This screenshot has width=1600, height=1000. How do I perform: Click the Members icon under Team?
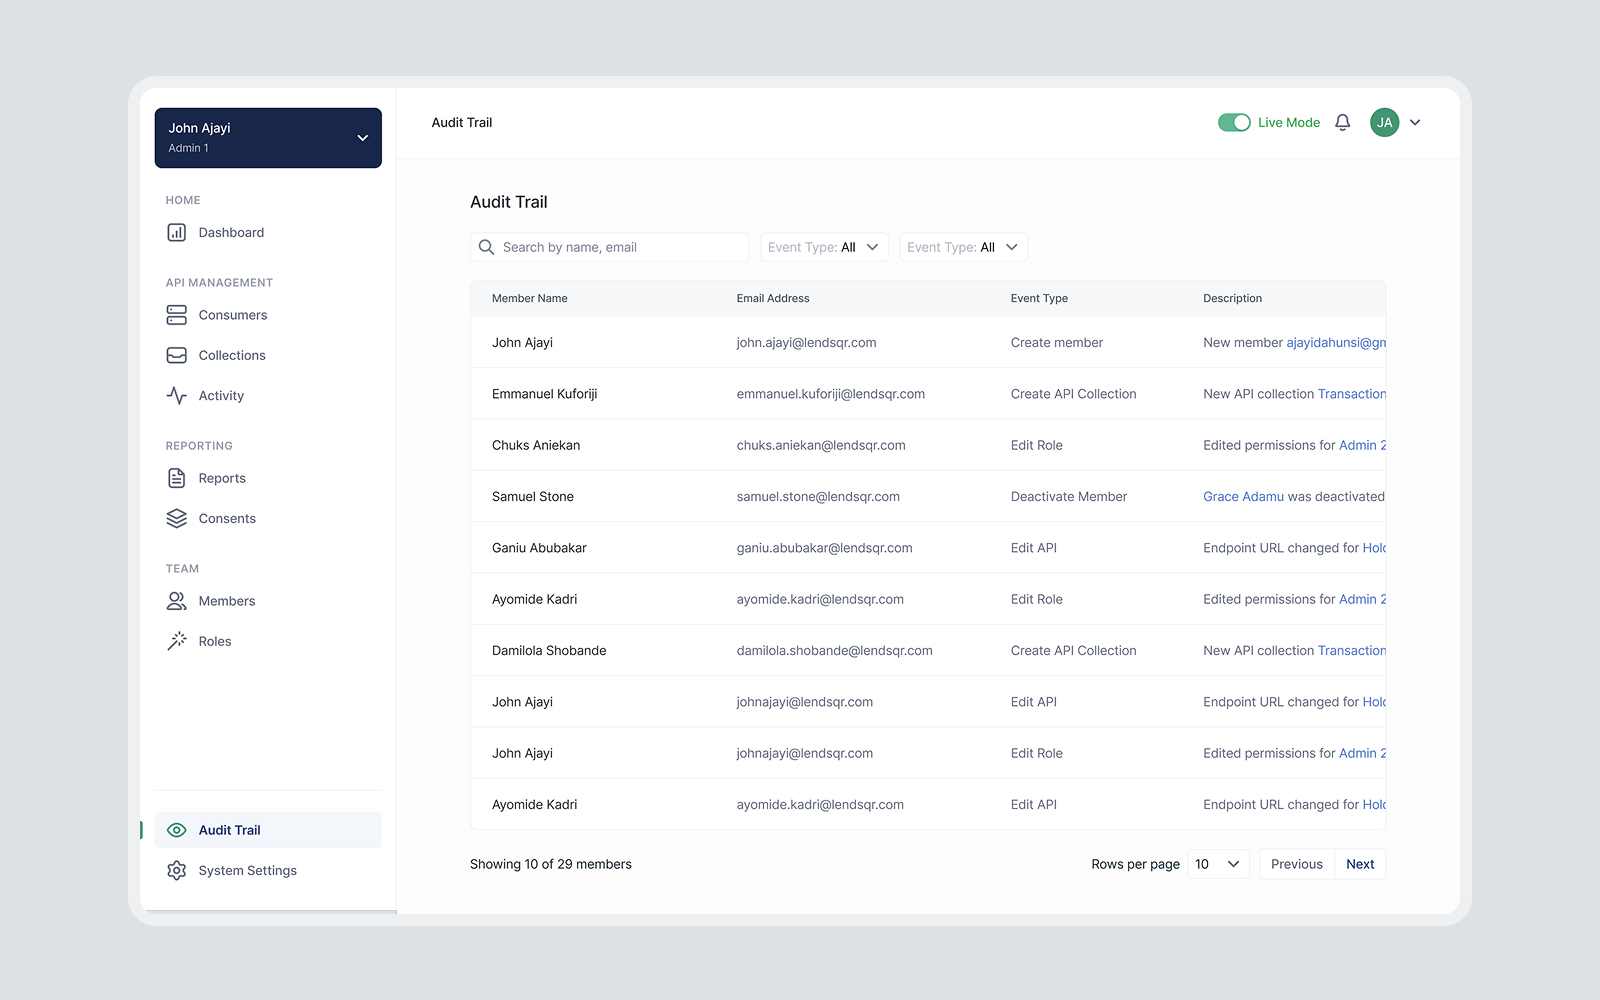(176, 600)
